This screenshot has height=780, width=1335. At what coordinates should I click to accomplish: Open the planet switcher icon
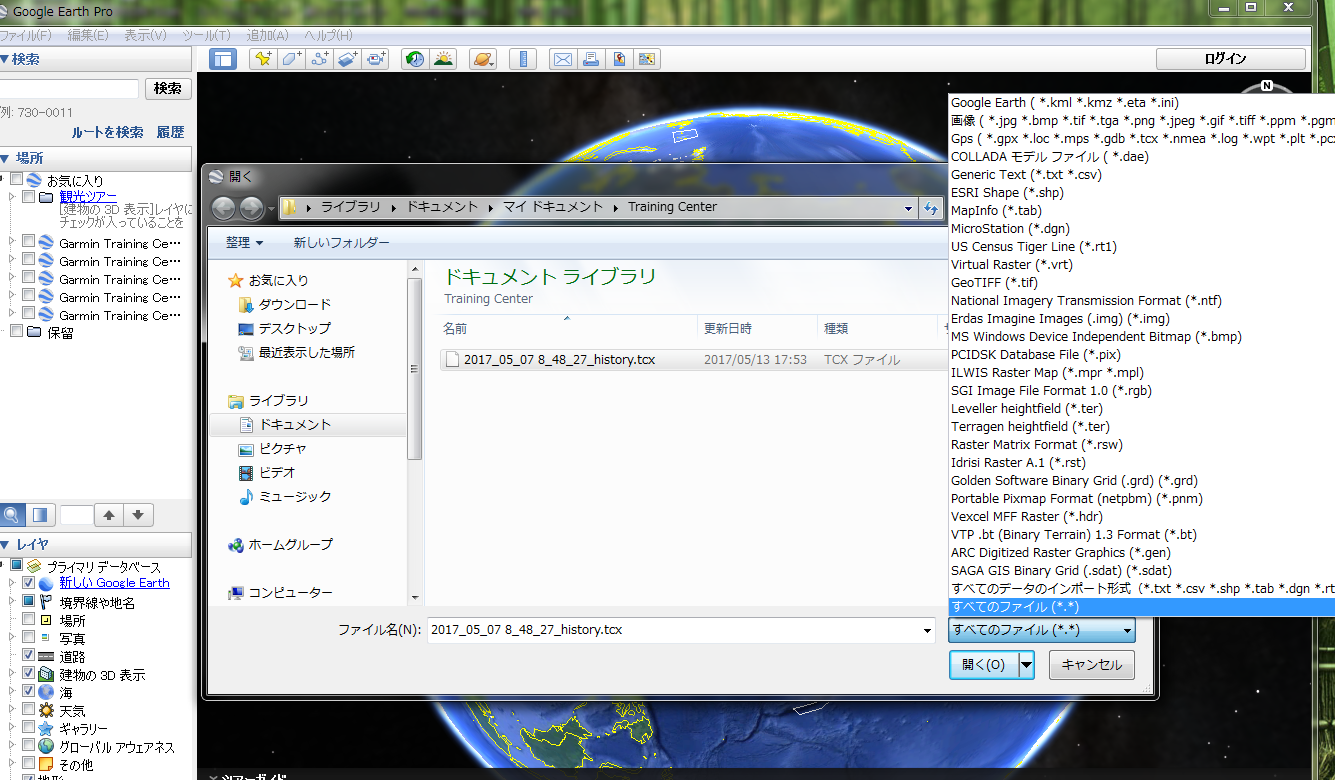483,59
